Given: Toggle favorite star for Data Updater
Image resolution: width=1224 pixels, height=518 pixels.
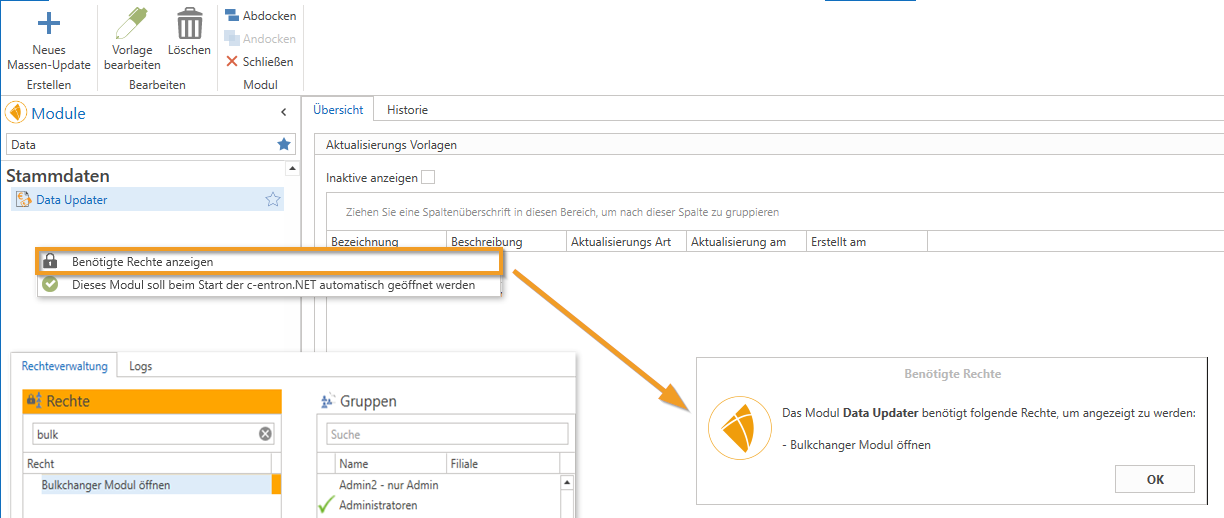Looking at the screenshot, I should pos(272,200).
